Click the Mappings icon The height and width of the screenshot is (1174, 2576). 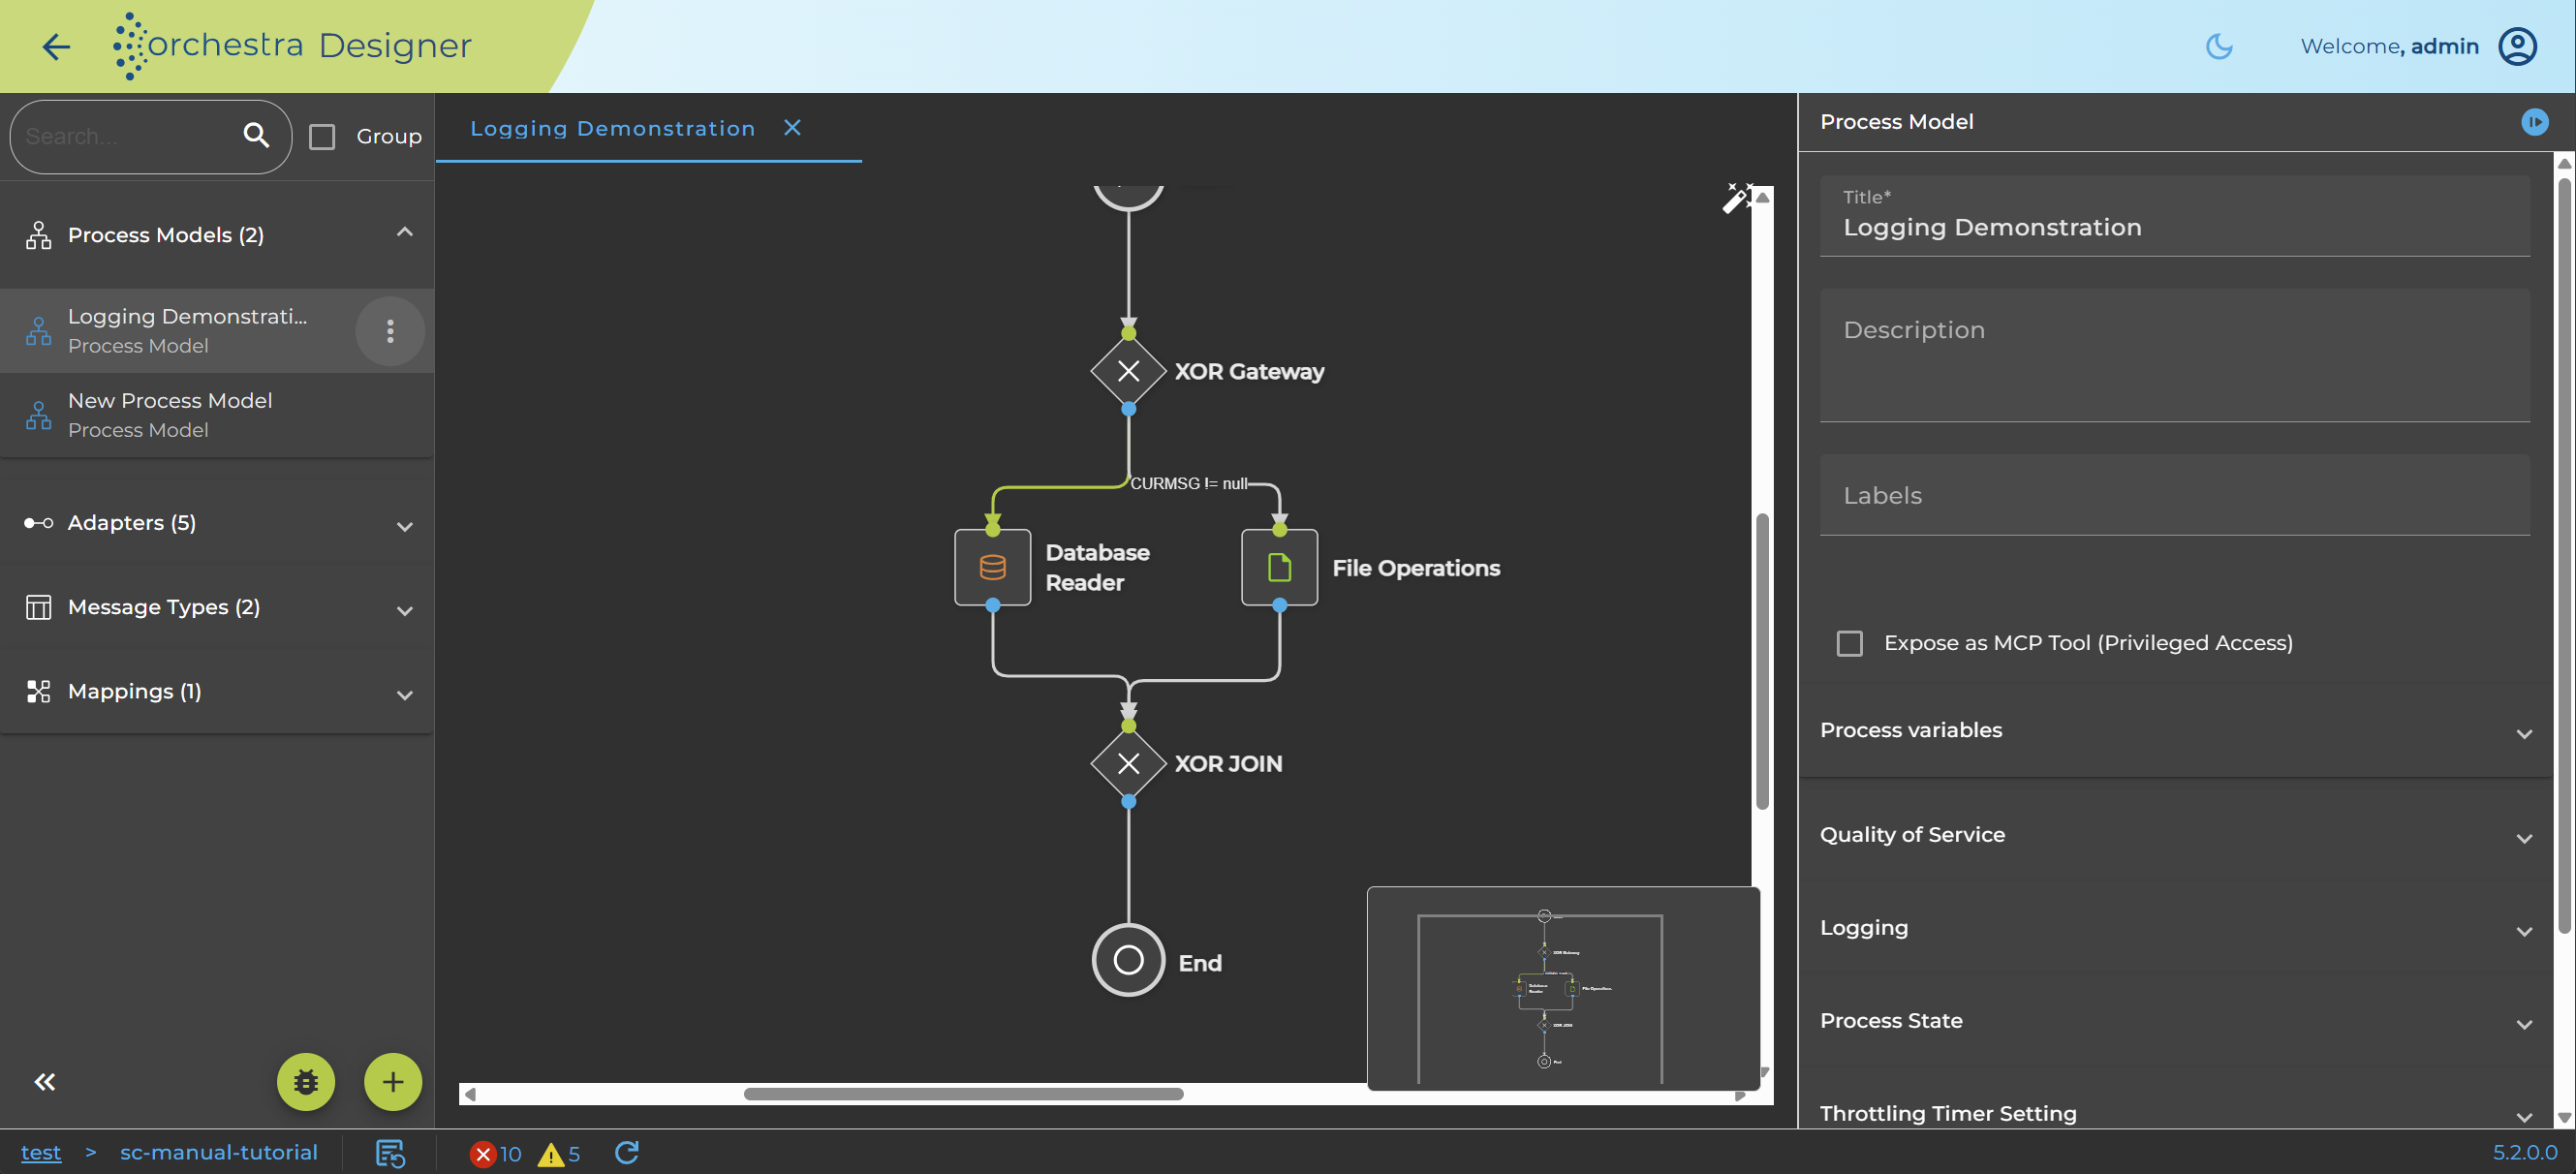point(38,691)
